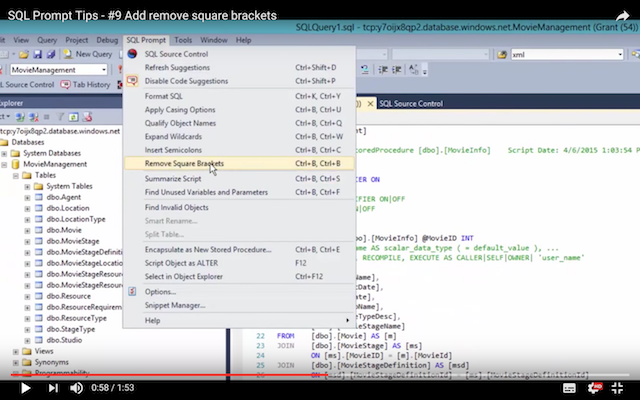The width and height of the screenshot is (640, 400).
Task: Toggle subtitles with the captions icon
Action: point(569,388)
